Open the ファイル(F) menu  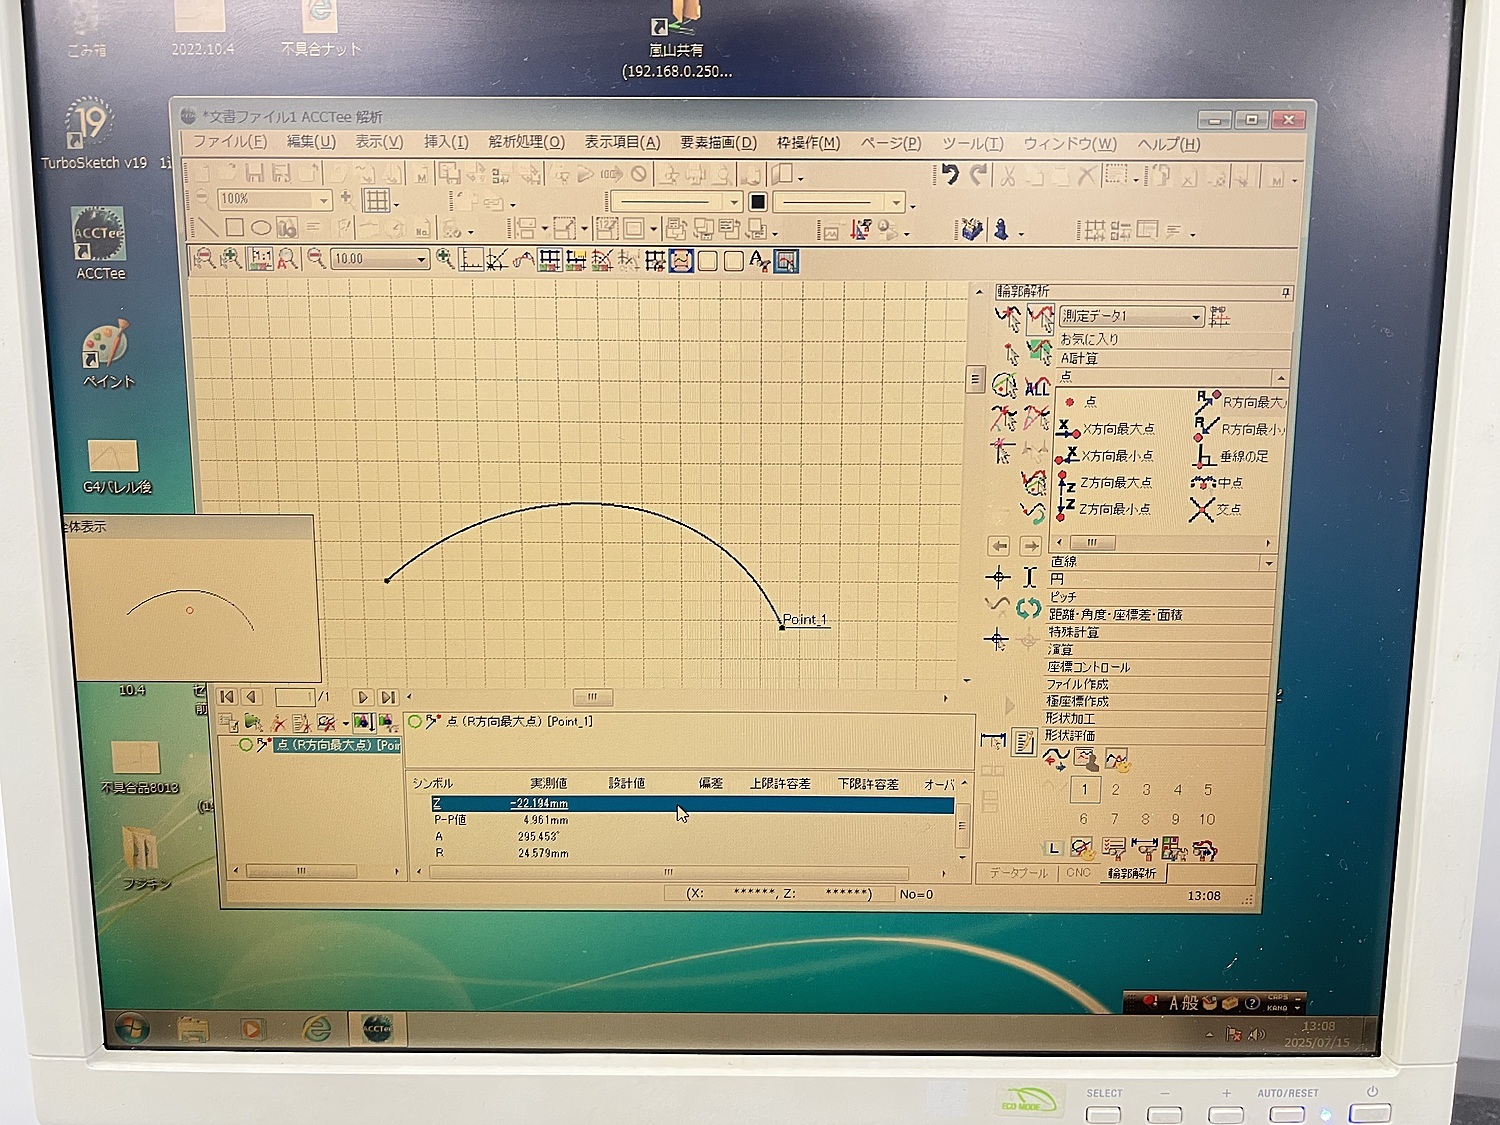(230, 142)
